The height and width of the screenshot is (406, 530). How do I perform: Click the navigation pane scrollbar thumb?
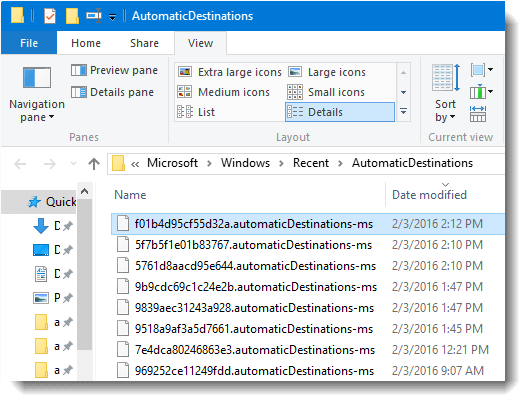(x=85, y=274)
